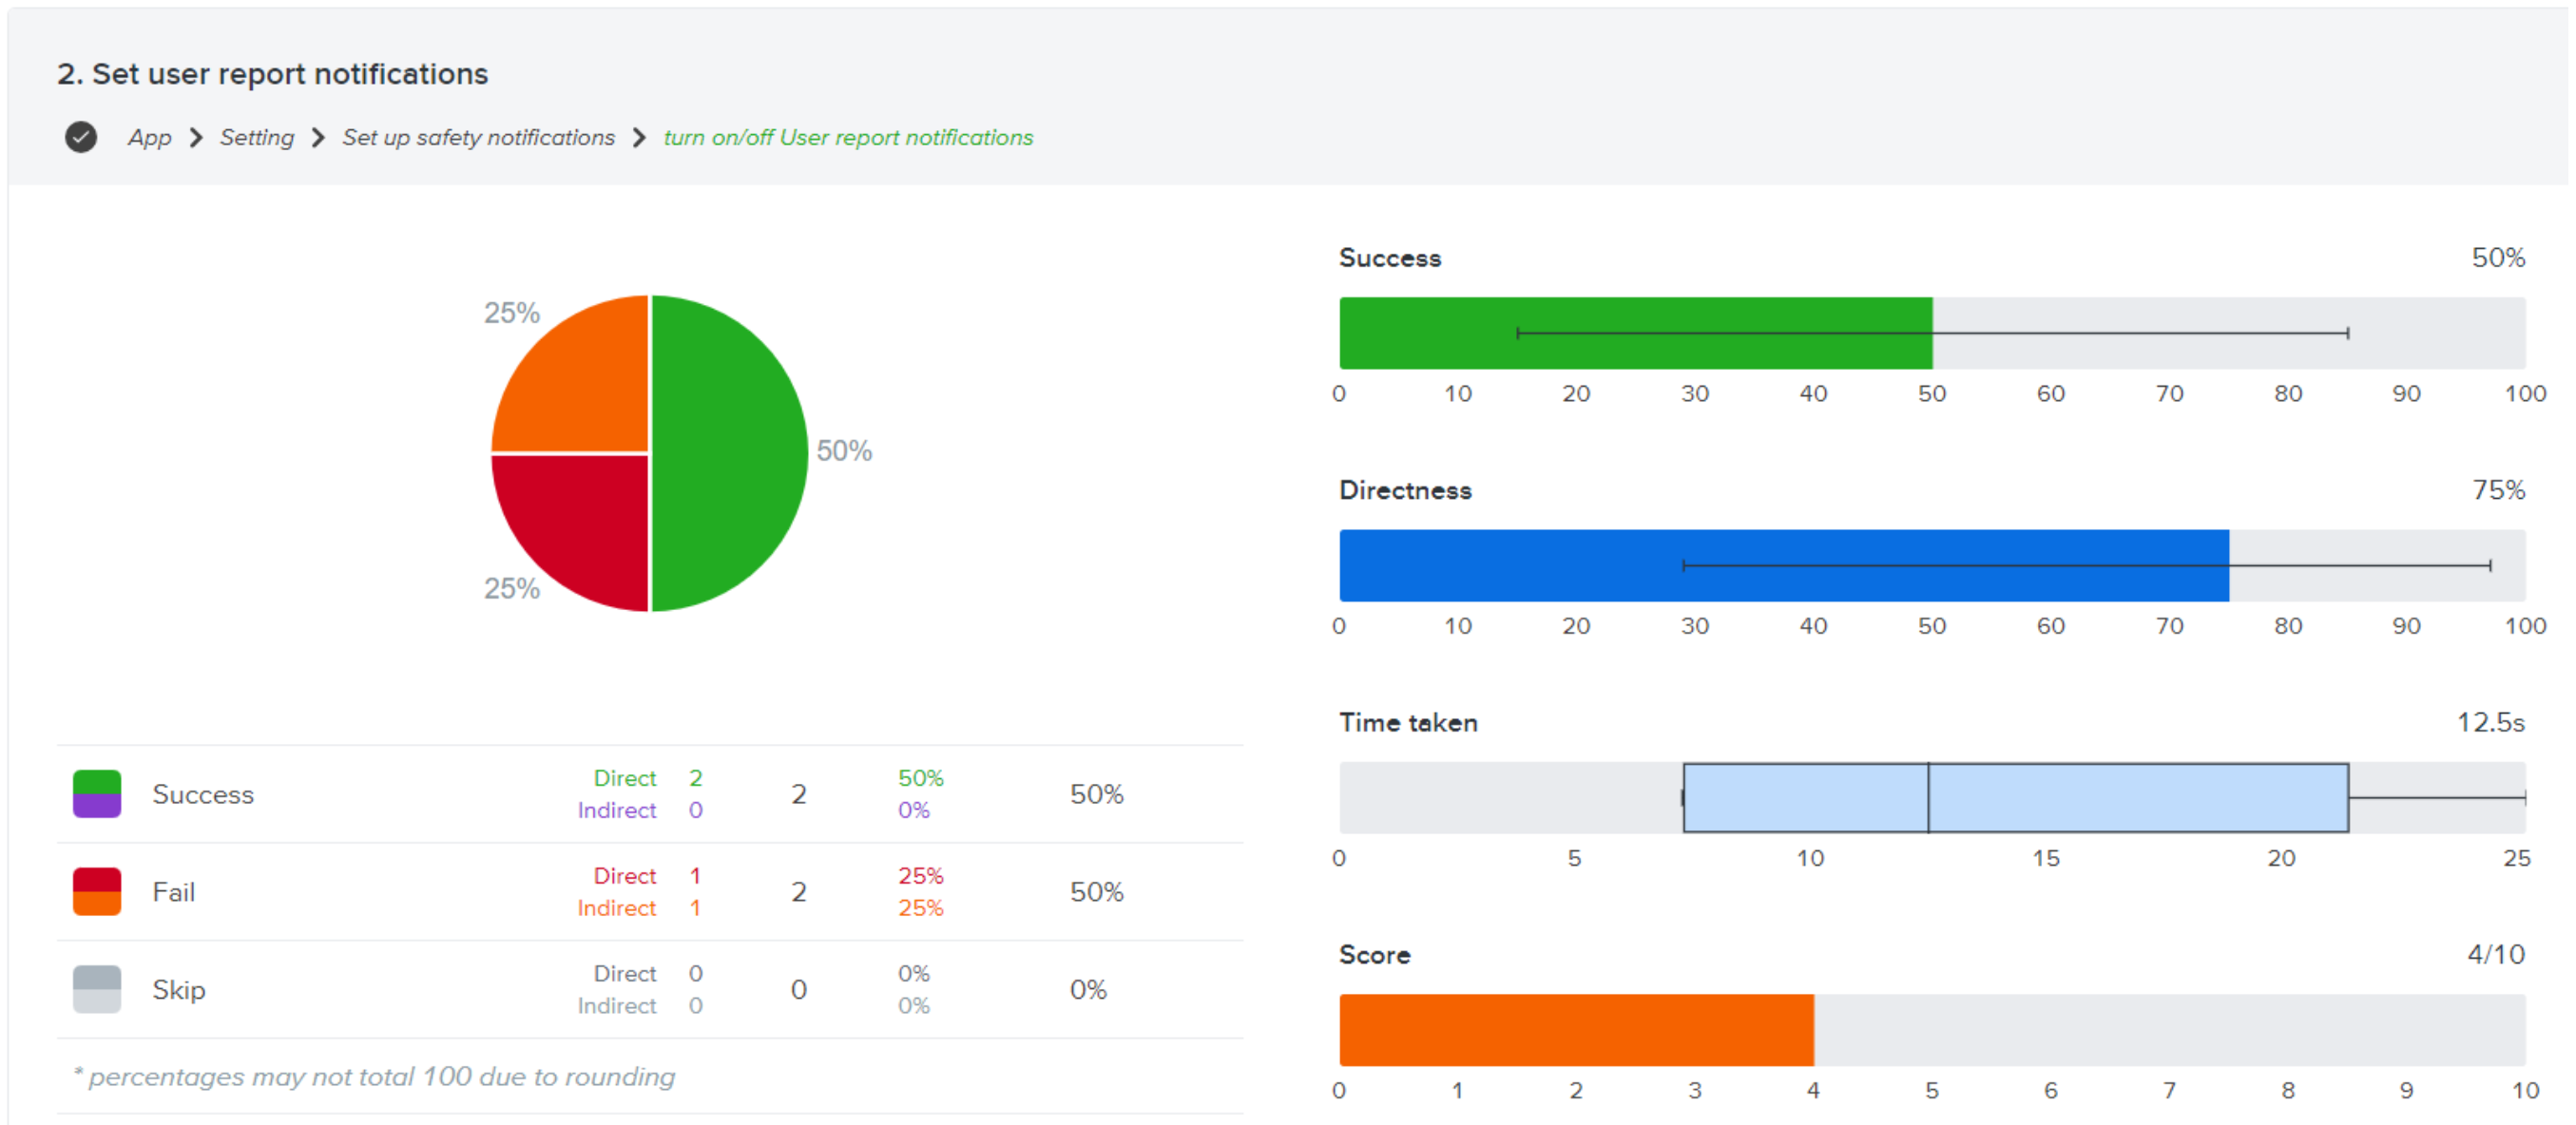Click the dark checkmark circle icon
This screenshot has height=1125, width=2576.
[x=81, y=137]
